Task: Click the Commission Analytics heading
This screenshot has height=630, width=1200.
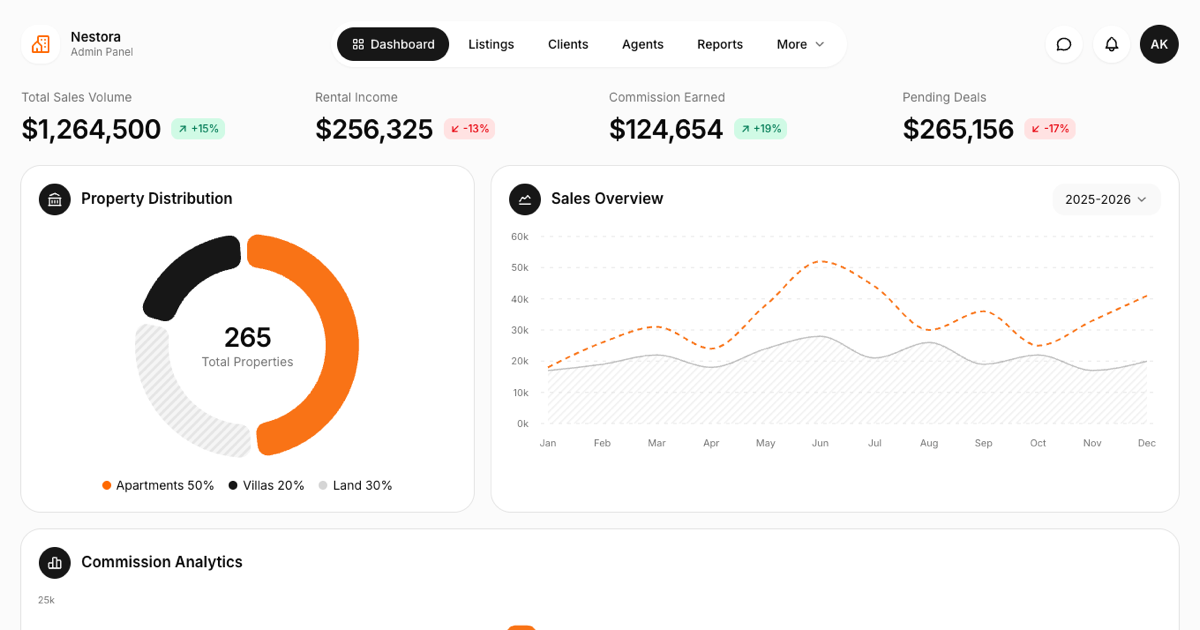Action: pyautogui.click(x=162, y=563)
